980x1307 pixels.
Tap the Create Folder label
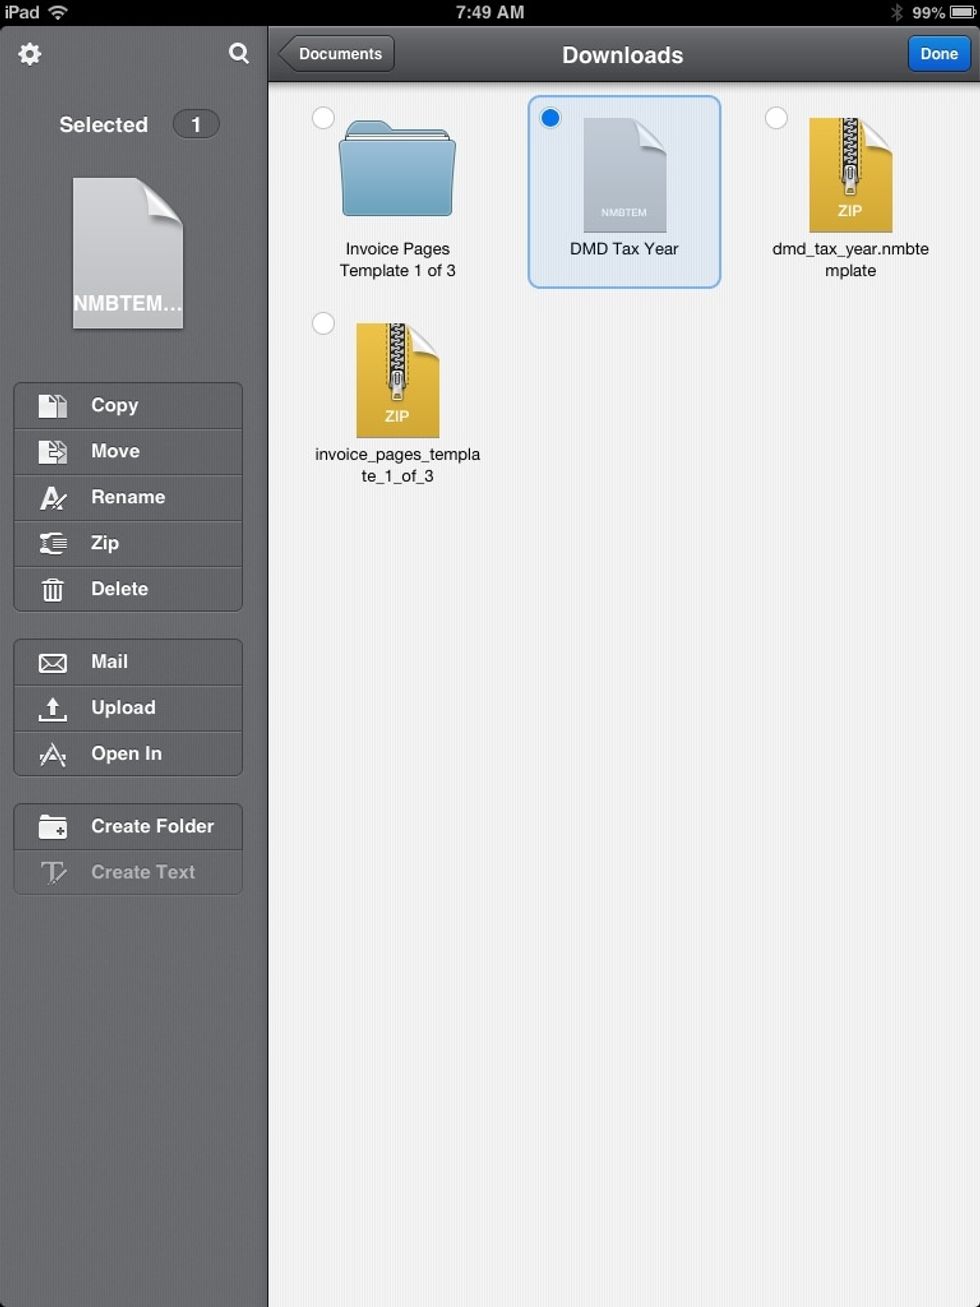(152, 826)
